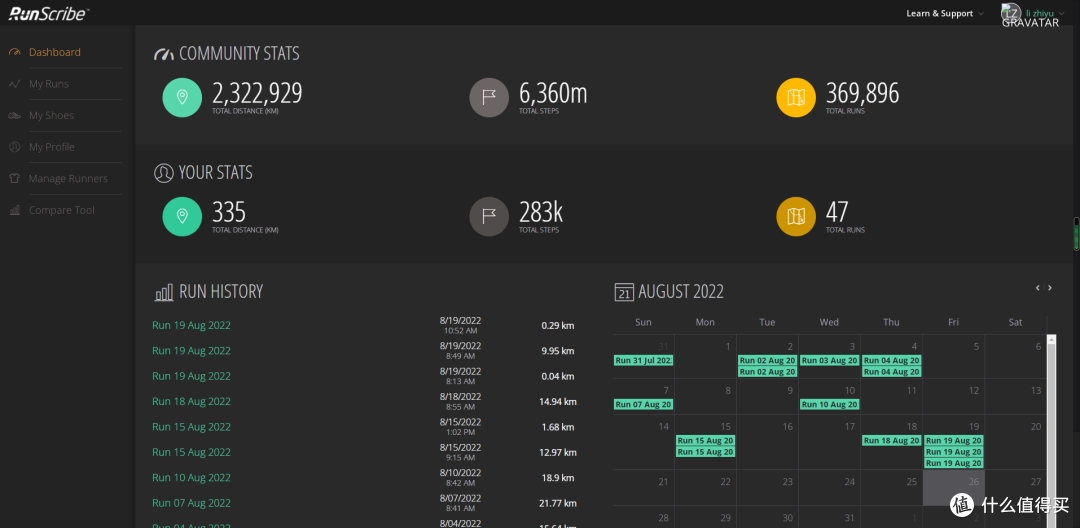The width and height of the screenshot is (1080, 528).
Task: Click community total distance pin icon
Action: [x=182, y=97]
